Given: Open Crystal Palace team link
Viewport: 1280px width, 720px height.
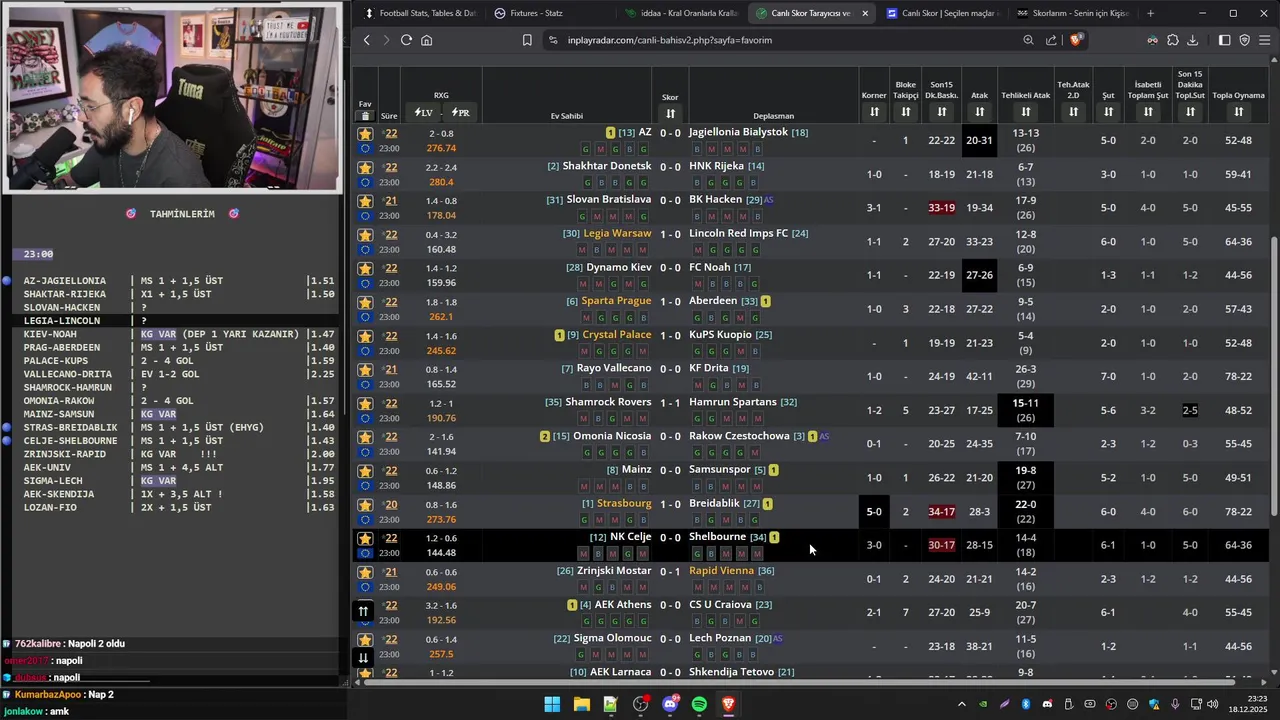Looking at the screenshot, I should point(617,335).
